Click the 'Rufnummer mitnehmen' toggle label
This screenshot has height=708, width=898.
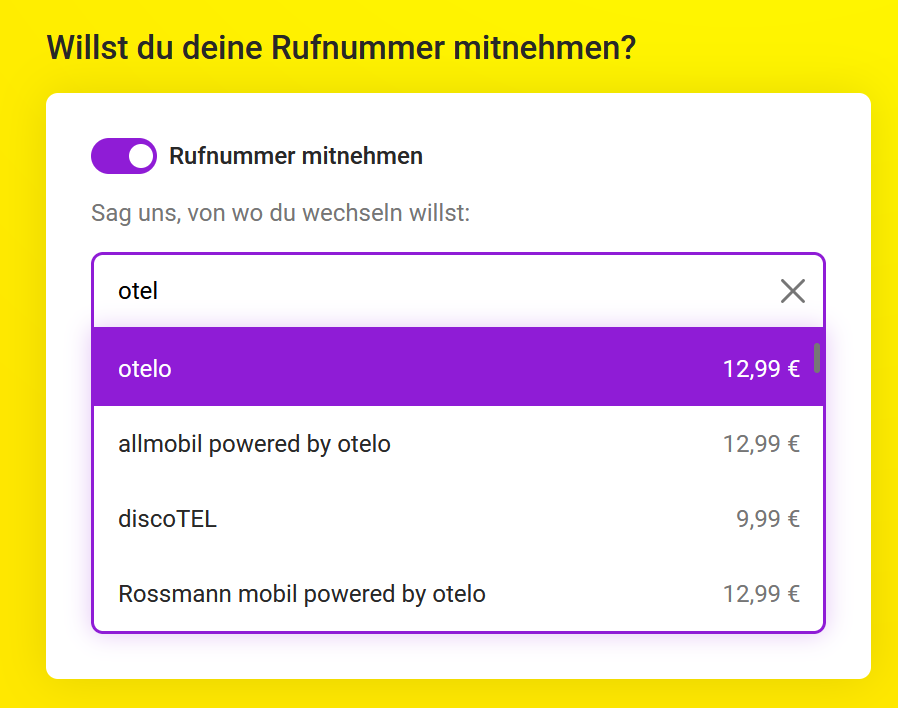pos(296,156)
